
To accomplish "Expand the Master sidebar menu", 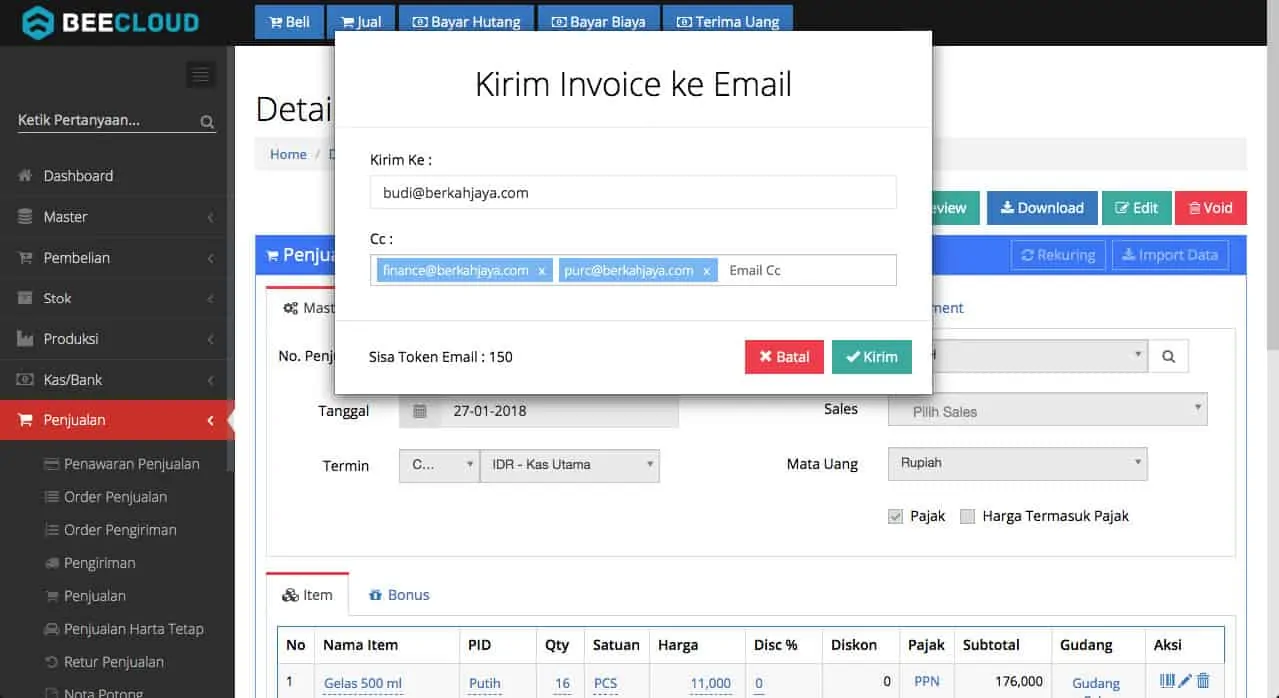I will 210,217.
